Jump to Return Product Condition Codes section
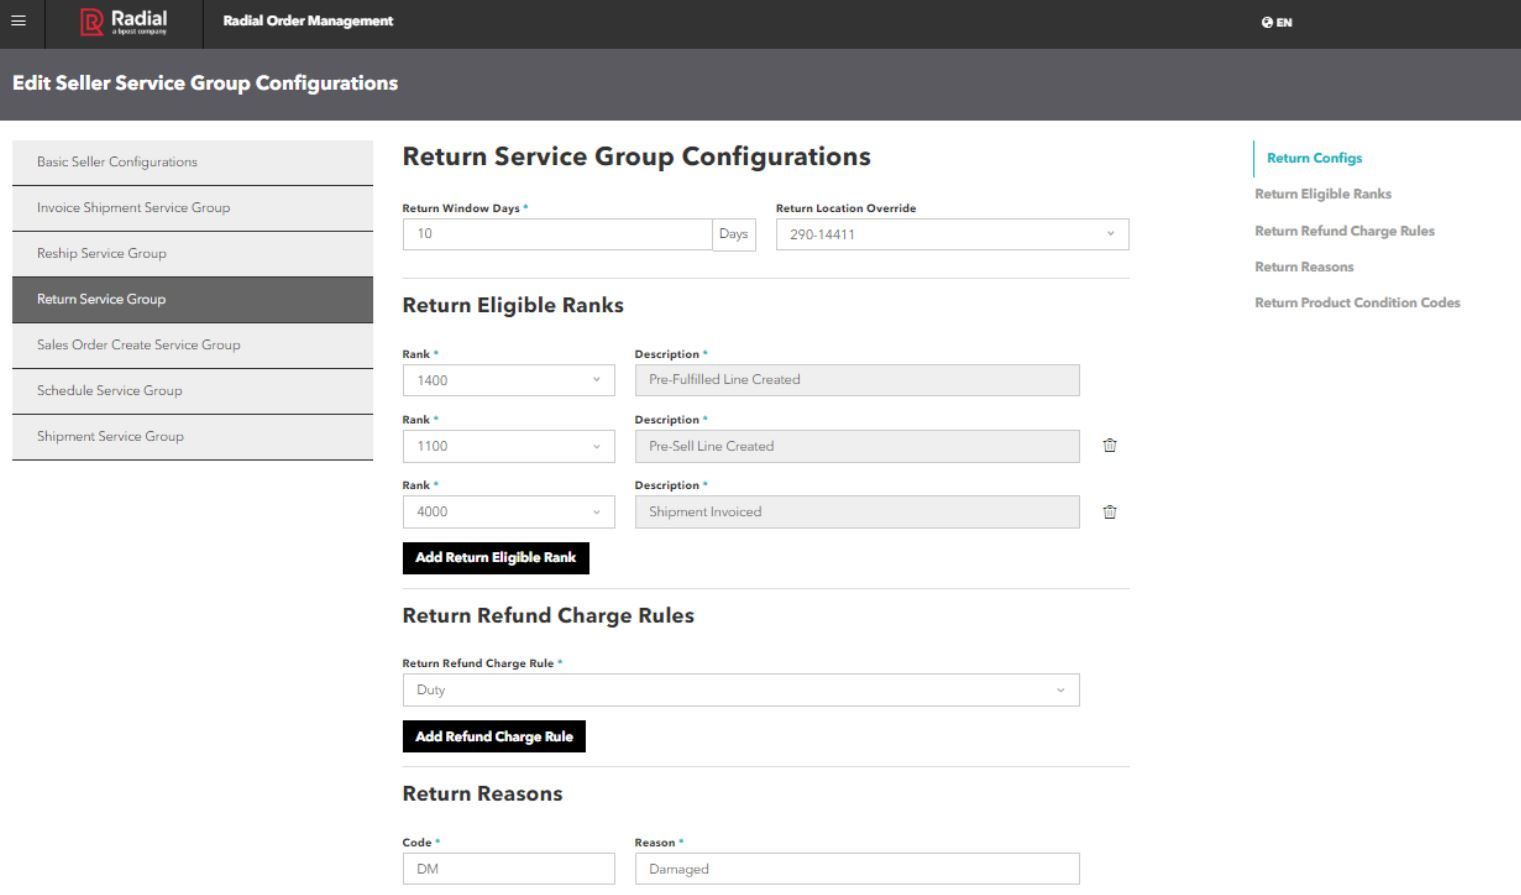This screenshot has width=1521, height=895. pyautogui.click(x=1357, y=303)
